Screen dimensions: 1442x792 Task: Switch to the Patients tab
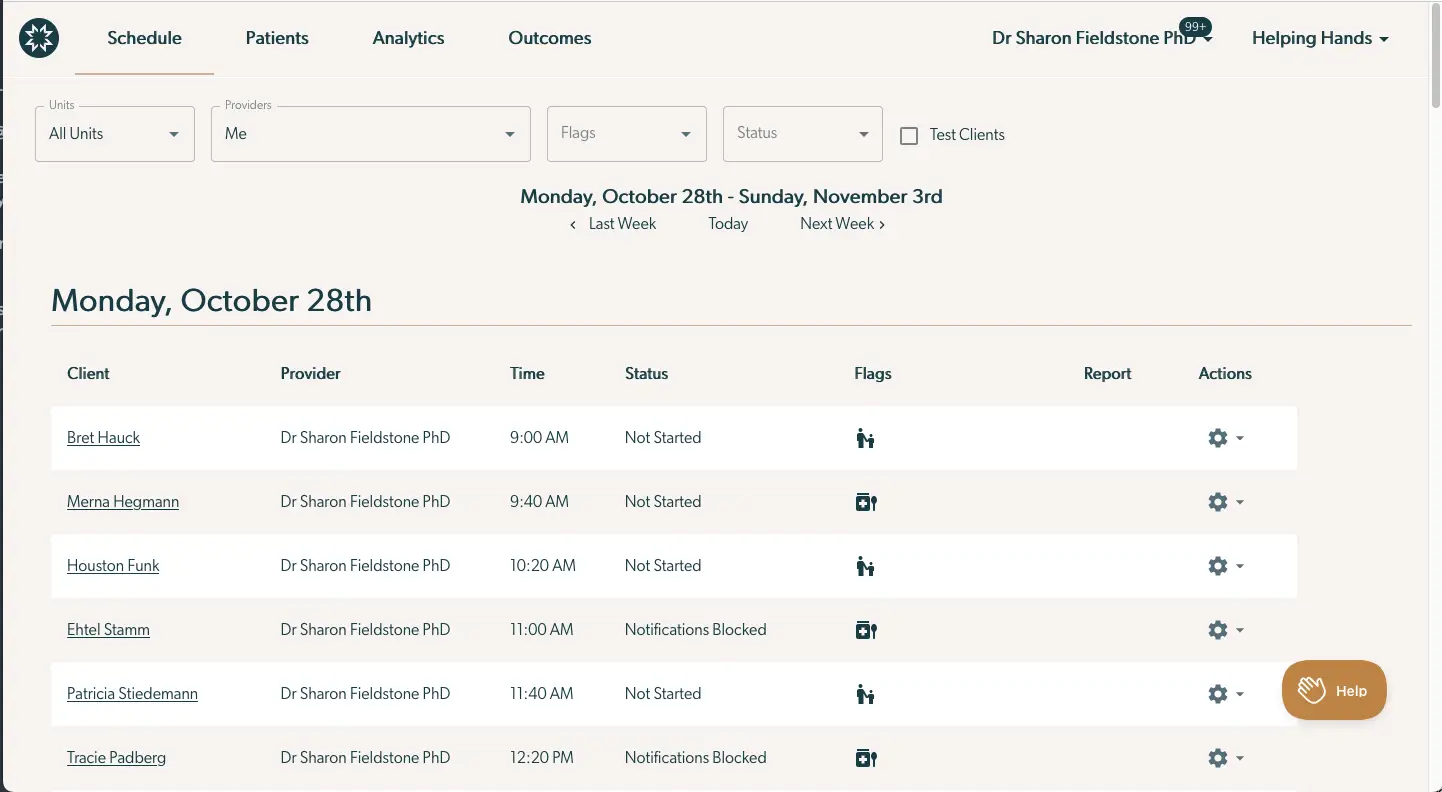tap(277, 38)
